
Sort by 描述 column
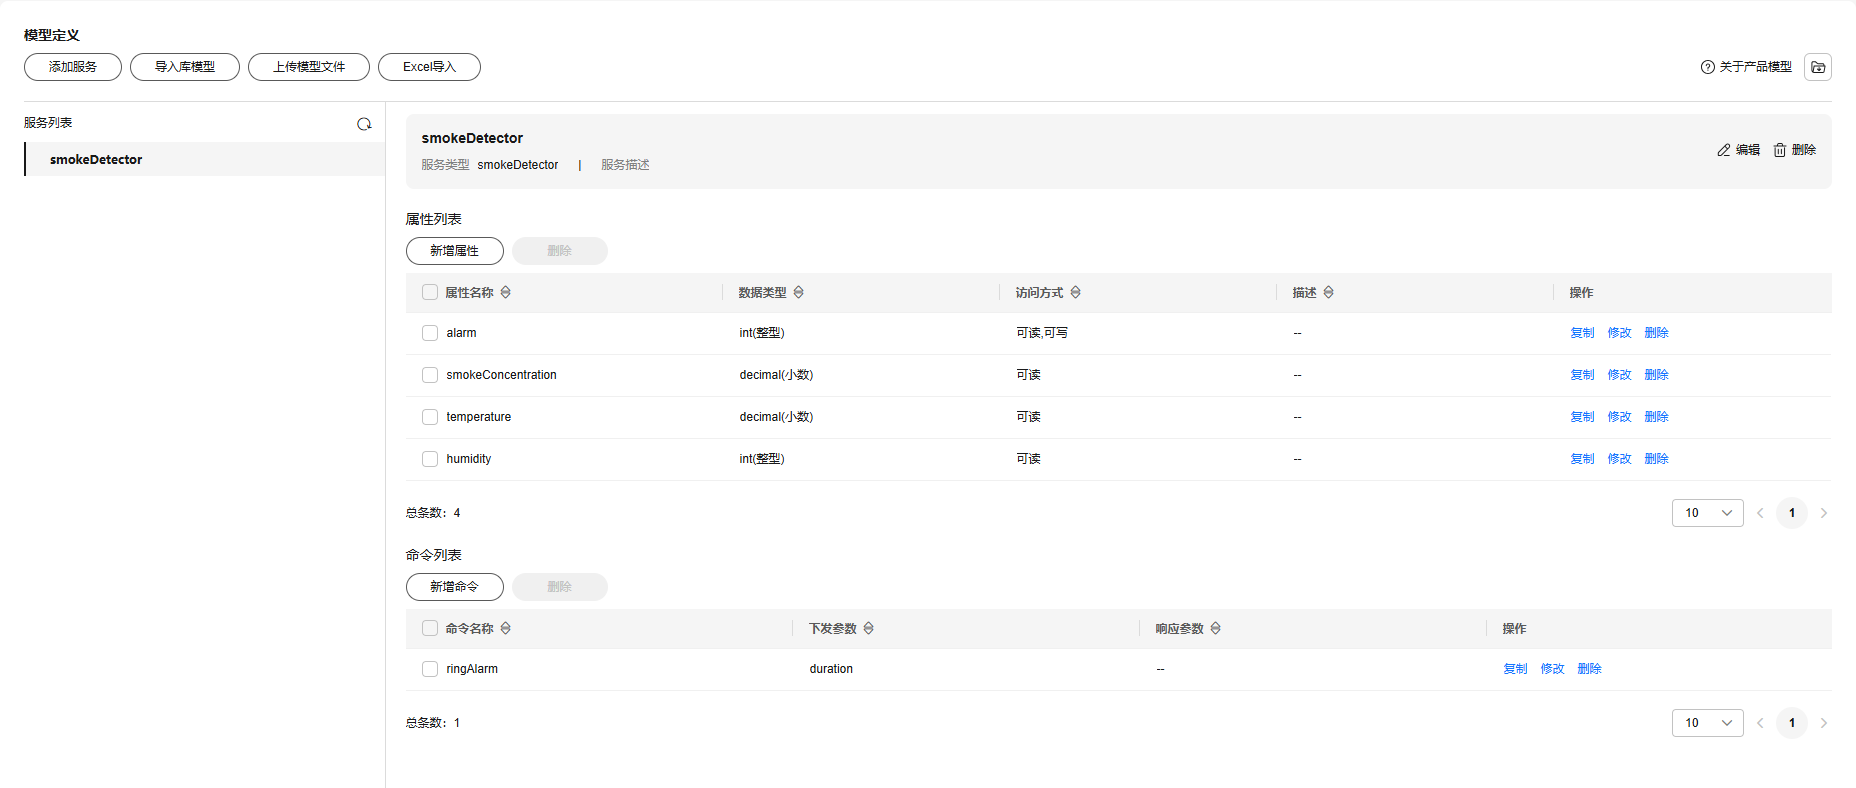click(1329, 292)
